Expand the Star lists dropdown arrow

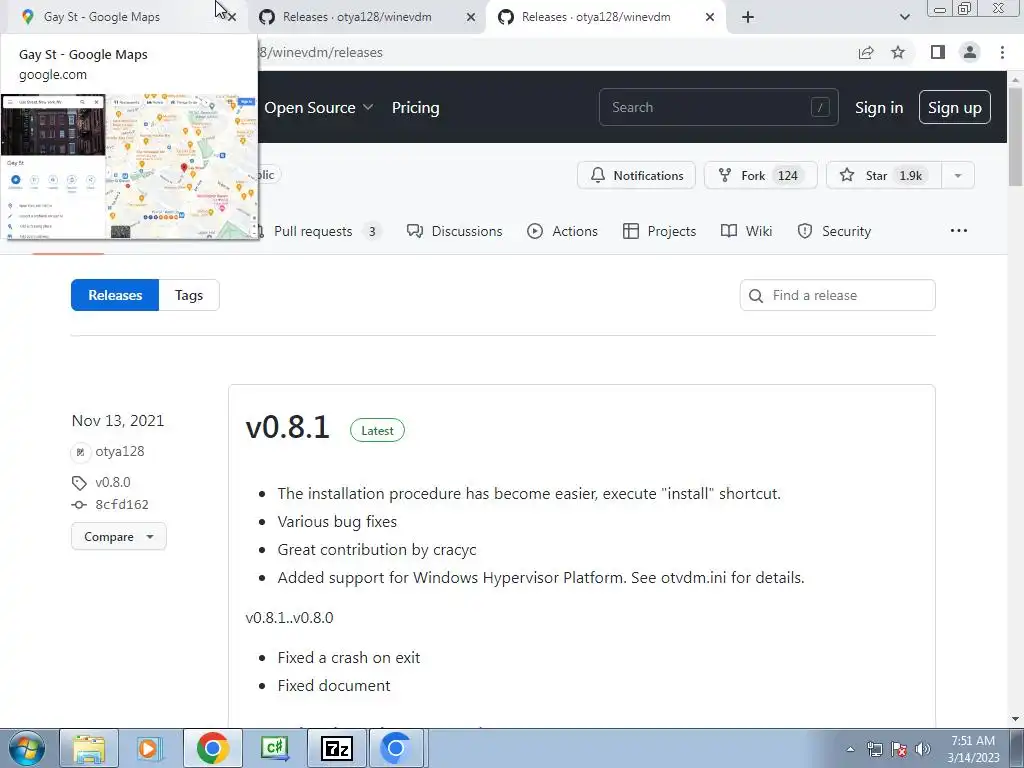tap(958, 175)
